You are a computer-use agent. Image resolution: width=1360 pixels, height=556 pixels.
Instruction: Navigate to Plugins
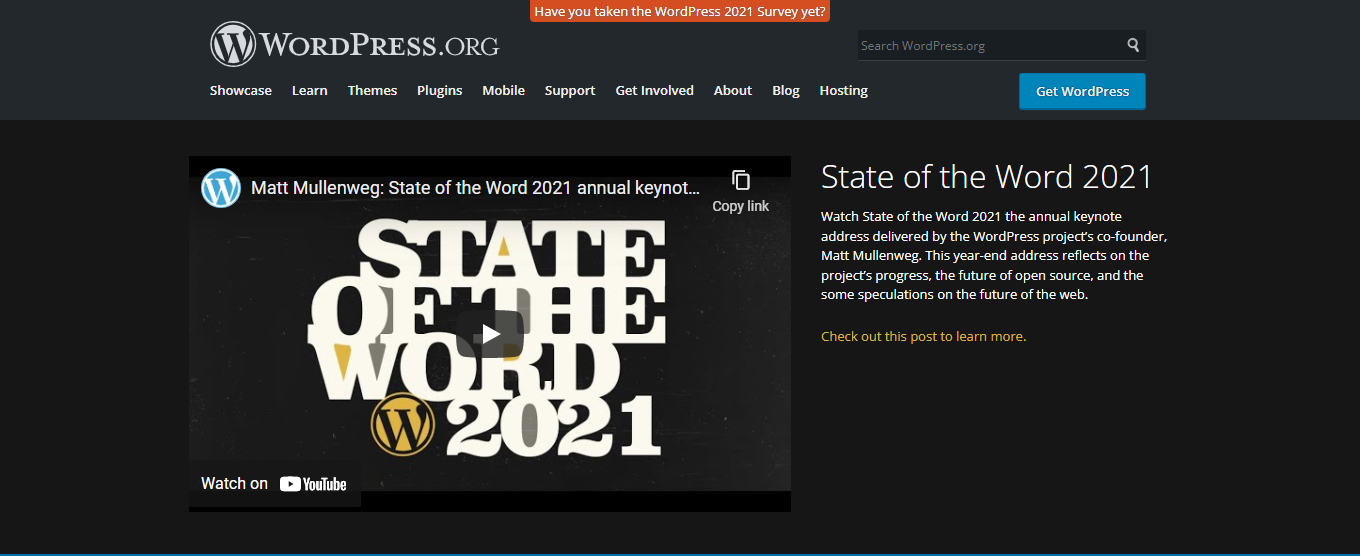(x=439, y=90)
